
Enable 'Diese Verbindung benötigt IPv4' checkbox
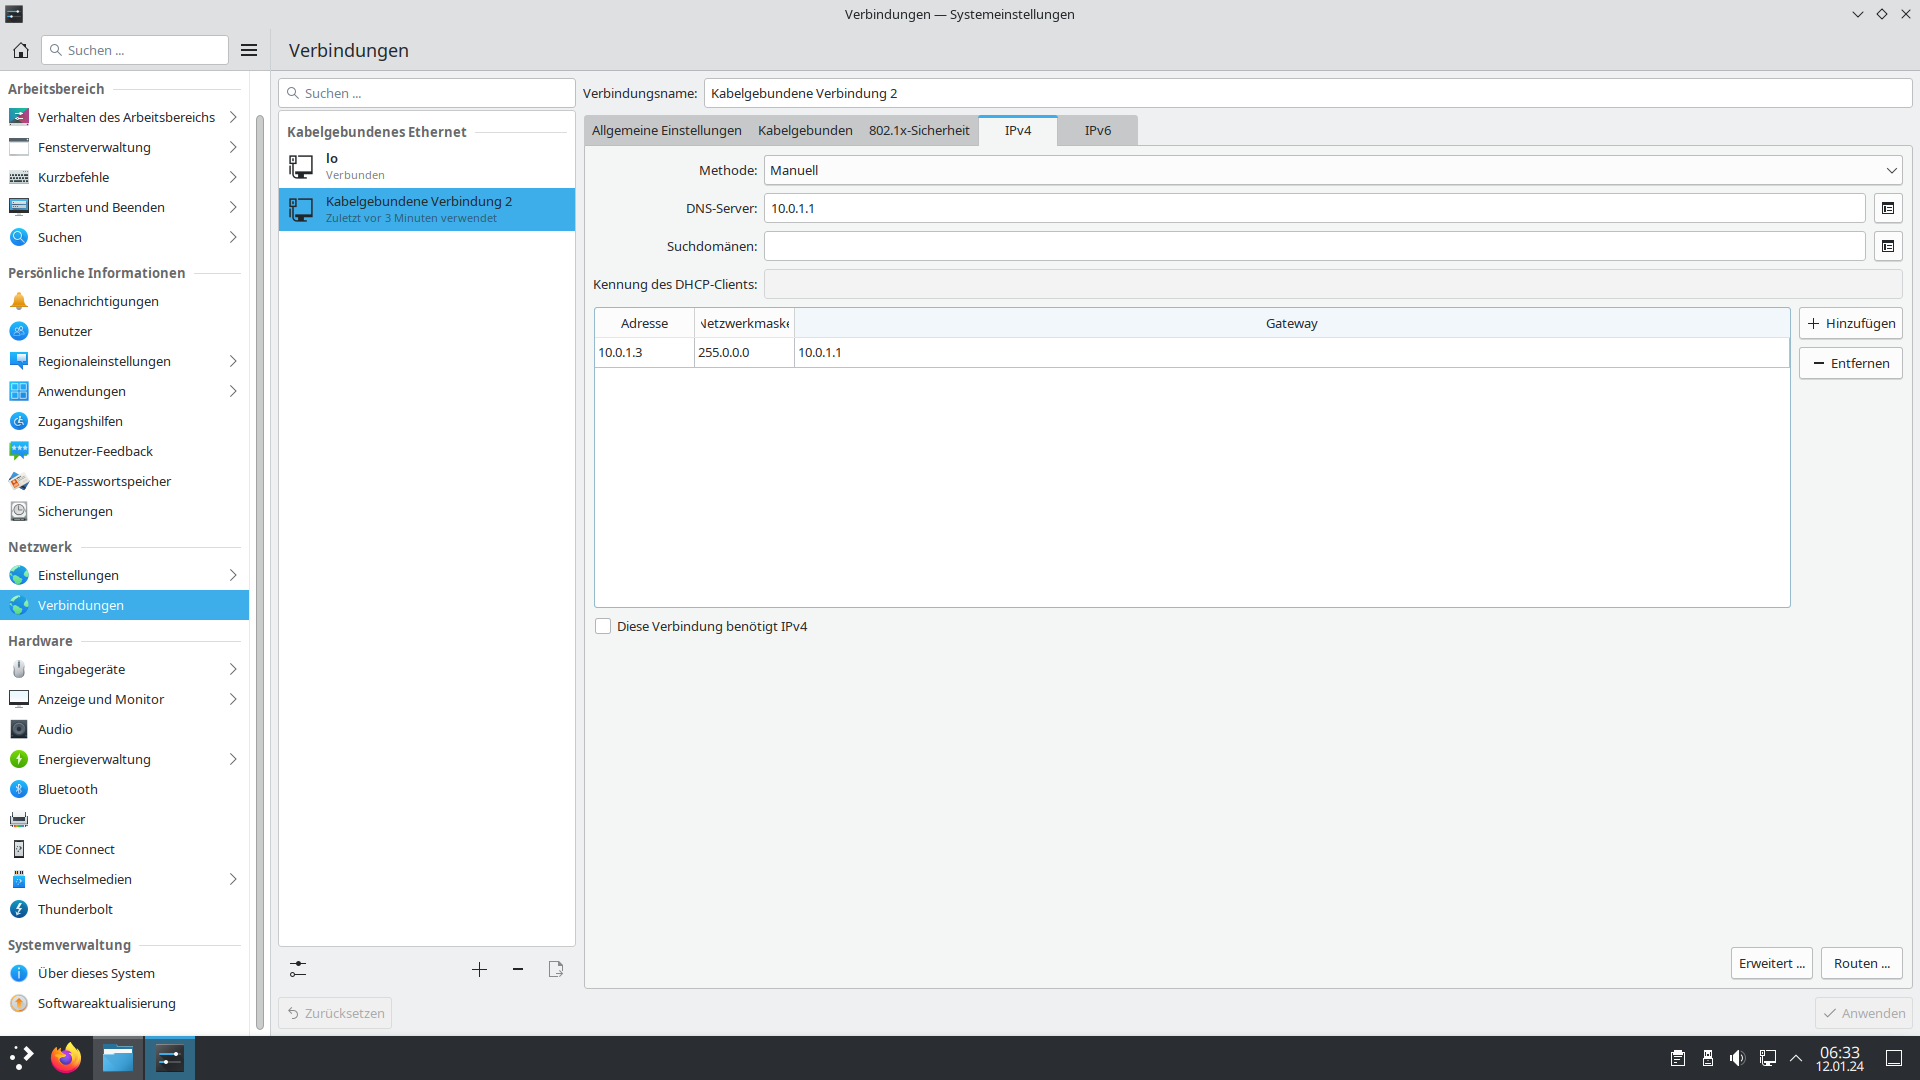pos(603,626)
